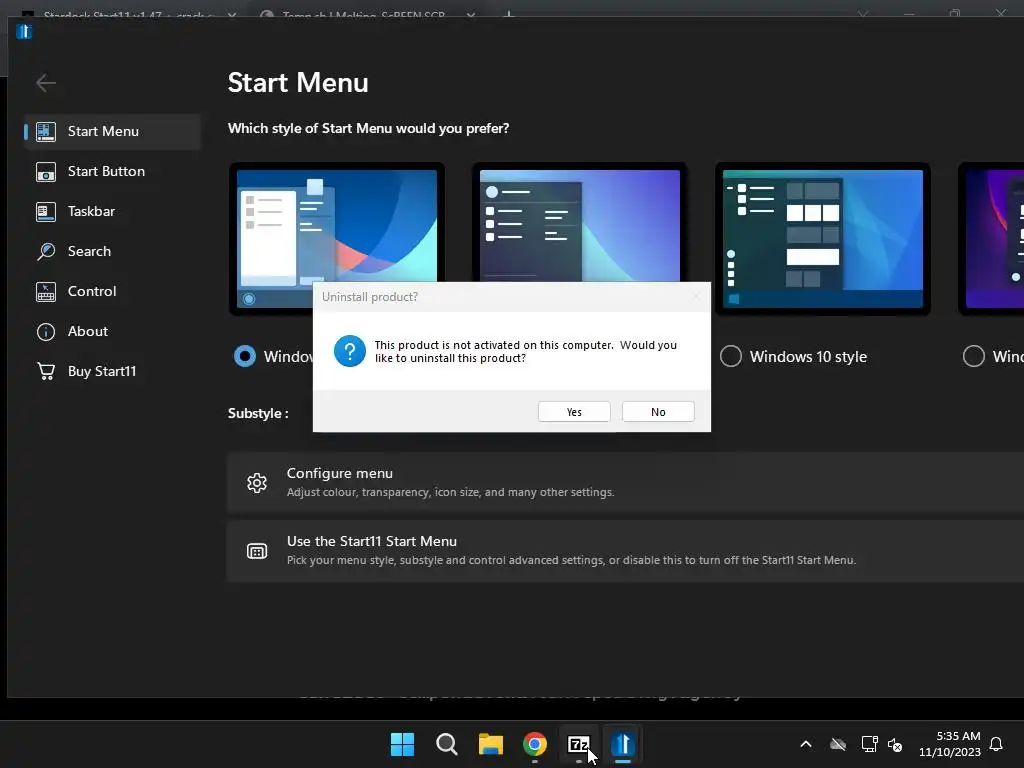Open the Start Menu sidebar section
The height and width of the screenshot is (768, 1024).
tap(112, 131)
